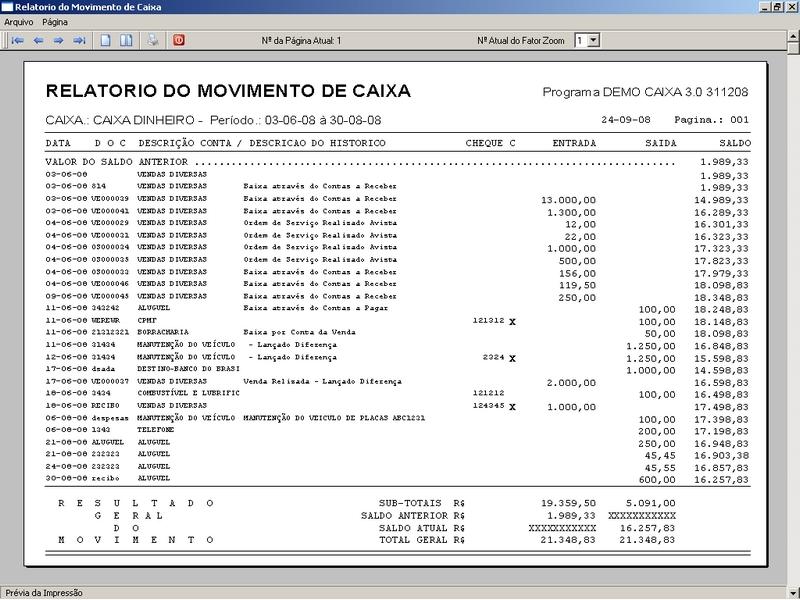Jump to the last page of report
This screenshot has height=600, width=800.
pos(79,41)
